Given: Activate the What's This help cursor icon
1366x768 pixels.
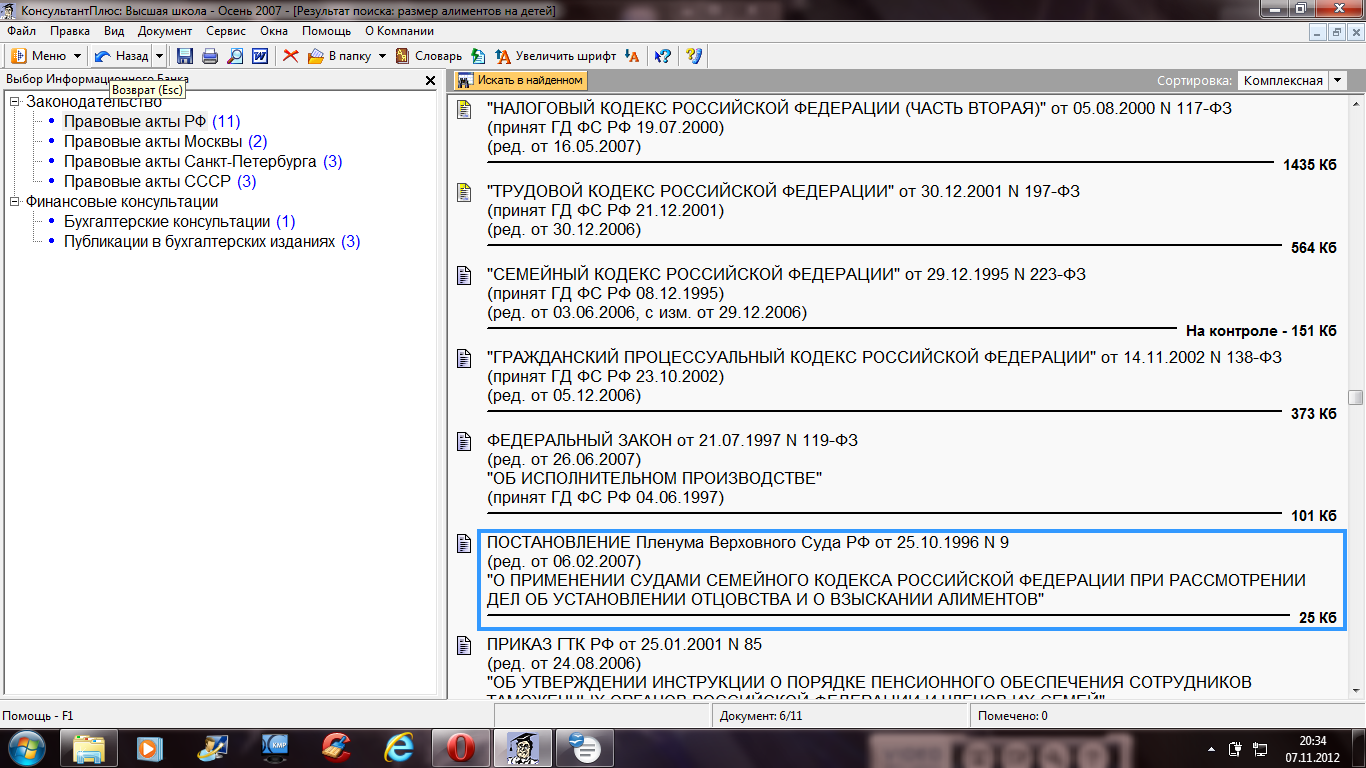Looking at the screenshot, I should click(x=662, y=56).
